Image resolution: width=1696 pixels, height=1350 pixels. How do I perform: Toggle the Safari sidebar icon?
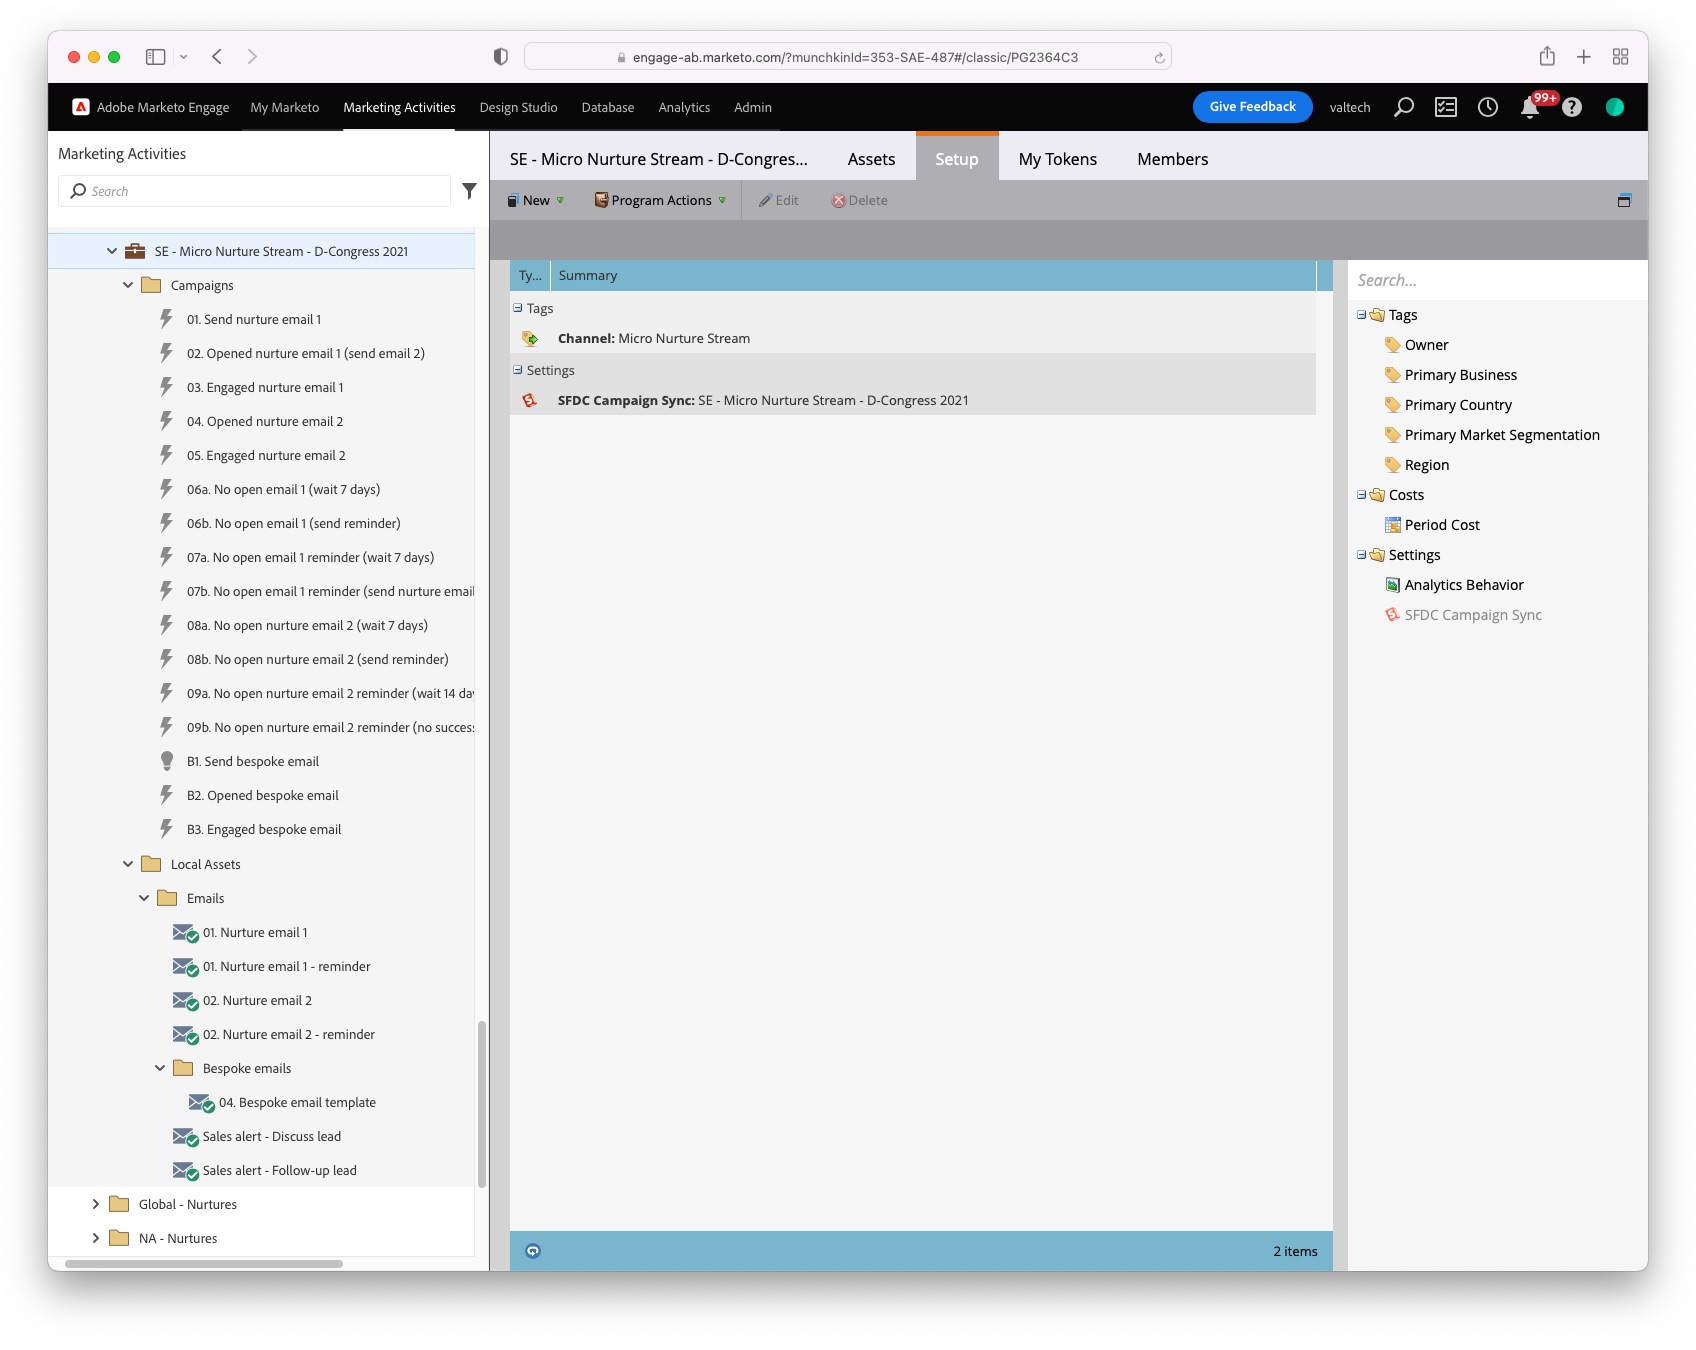pyautogui.click(x=155, y=57)
